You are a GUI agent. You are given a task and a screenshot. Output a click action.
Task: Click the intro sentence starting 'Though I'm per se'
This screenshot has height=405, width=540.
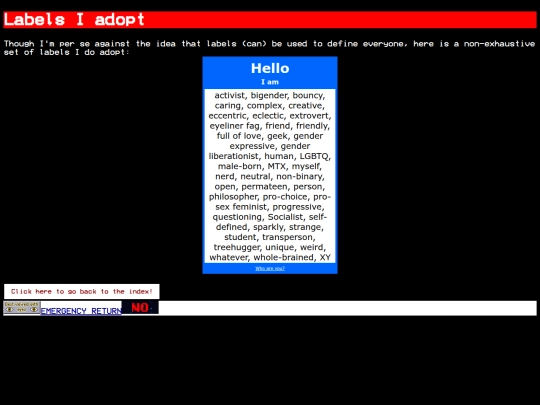pos(269,48)
